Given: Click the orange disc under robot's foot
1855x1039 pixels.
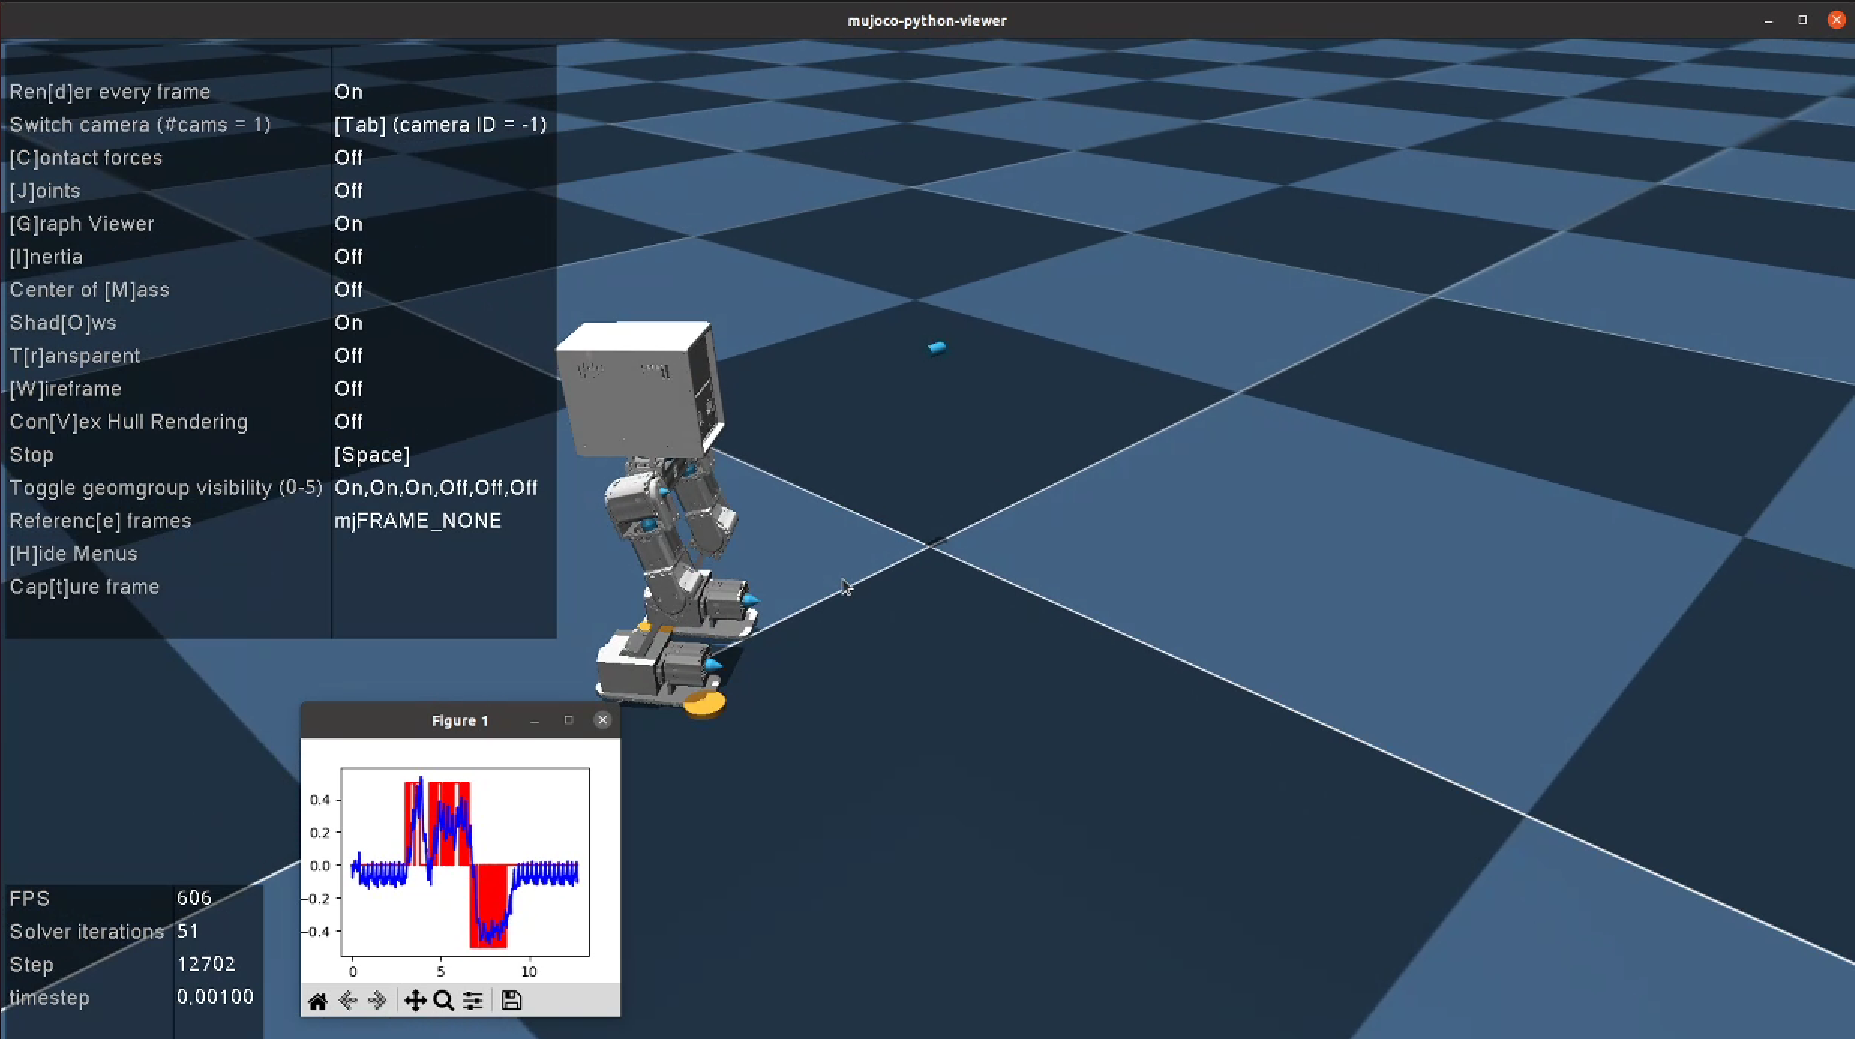Looking at the screenshot, I should pyautogui.click(x=705, y=705).
